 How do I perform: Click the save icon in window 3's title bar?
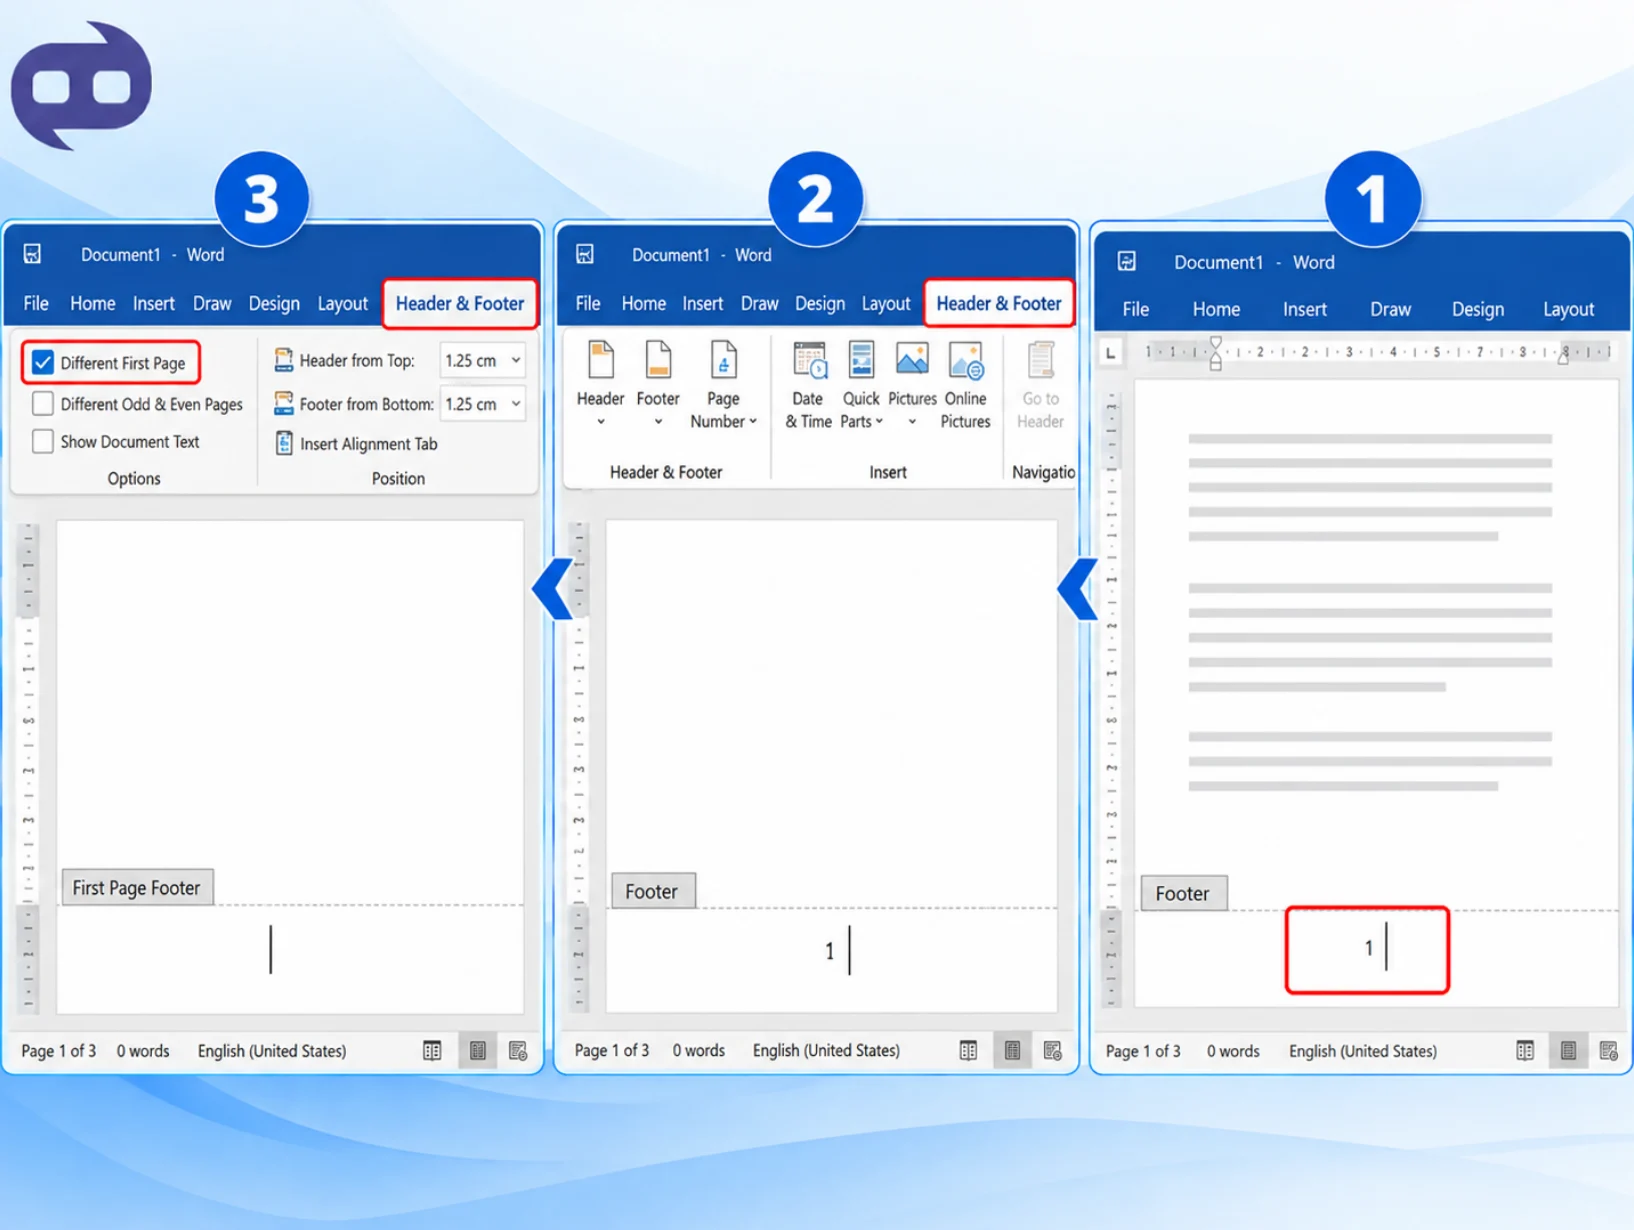point(32,254)
